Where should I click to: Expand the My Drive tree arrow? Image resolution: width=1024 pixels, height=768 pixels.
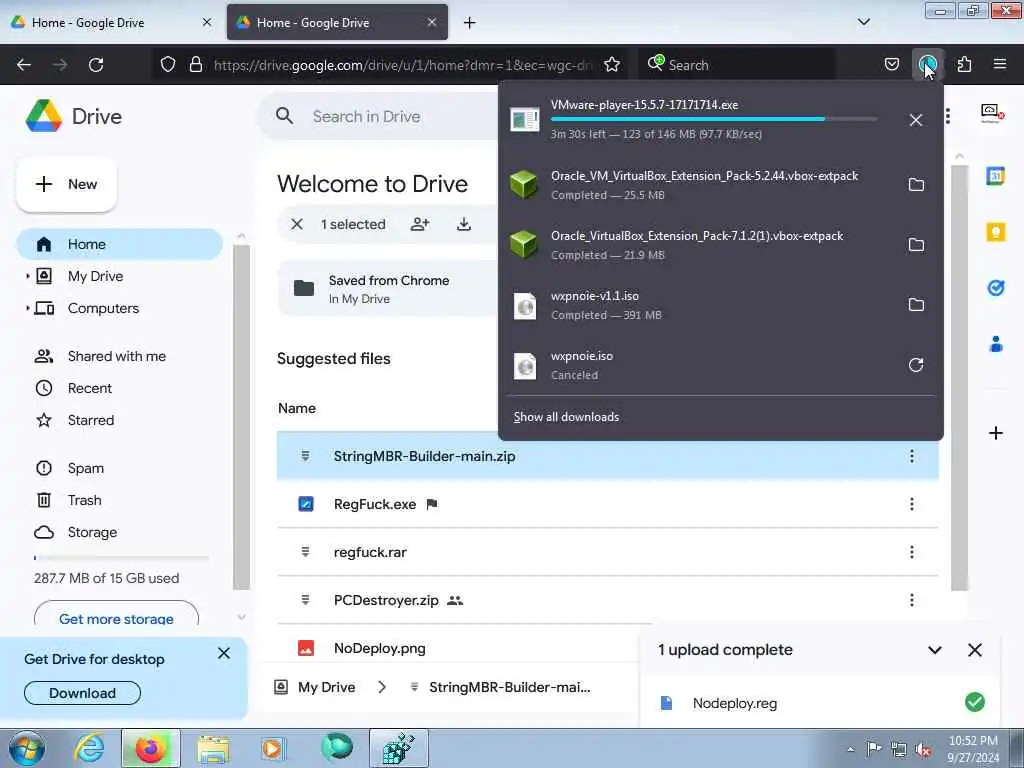pos(27,276)
